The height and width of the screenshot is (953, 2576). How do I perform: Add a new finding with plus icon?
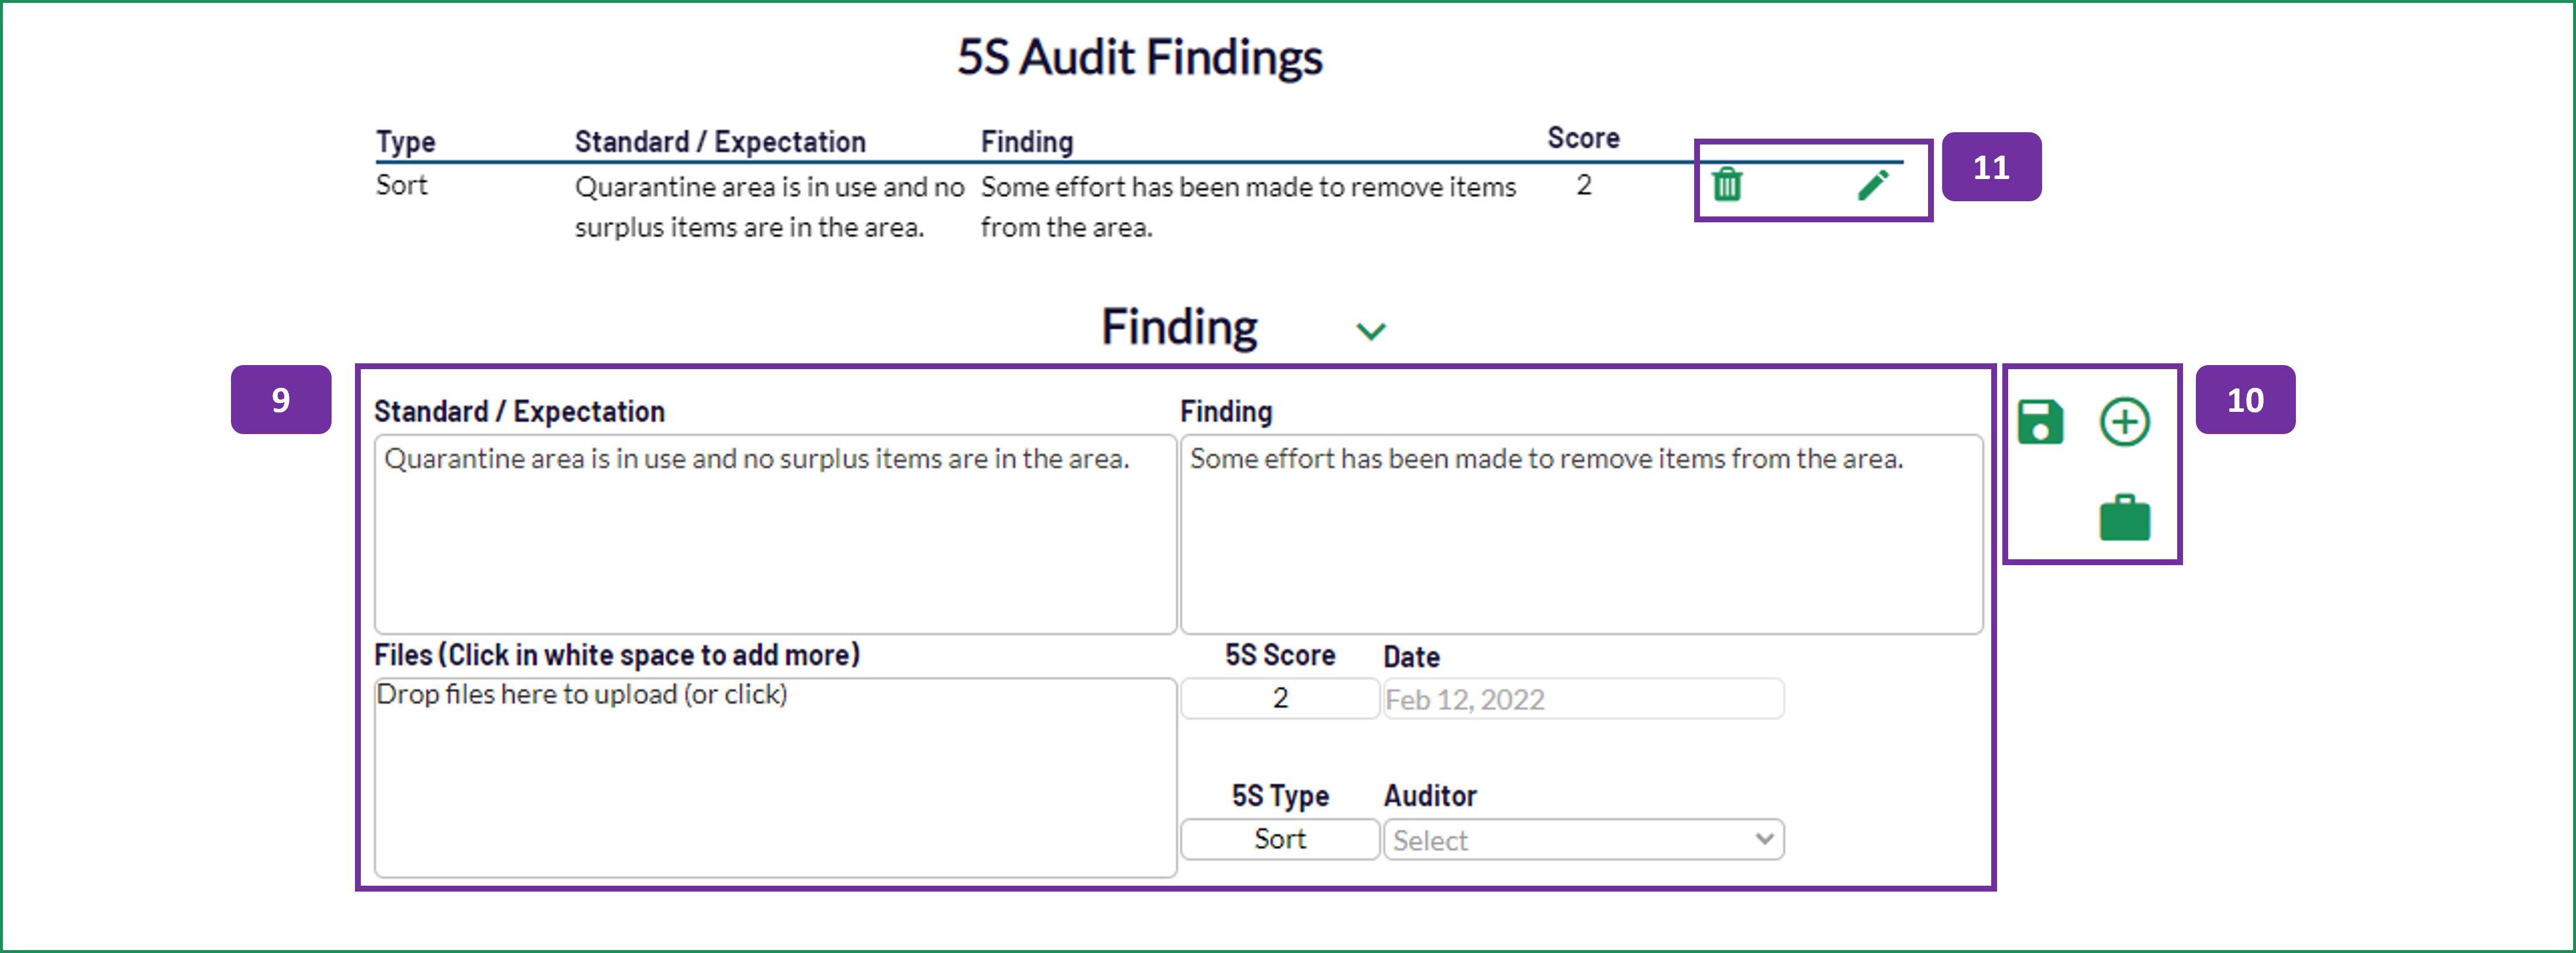tap(2124, 421)
